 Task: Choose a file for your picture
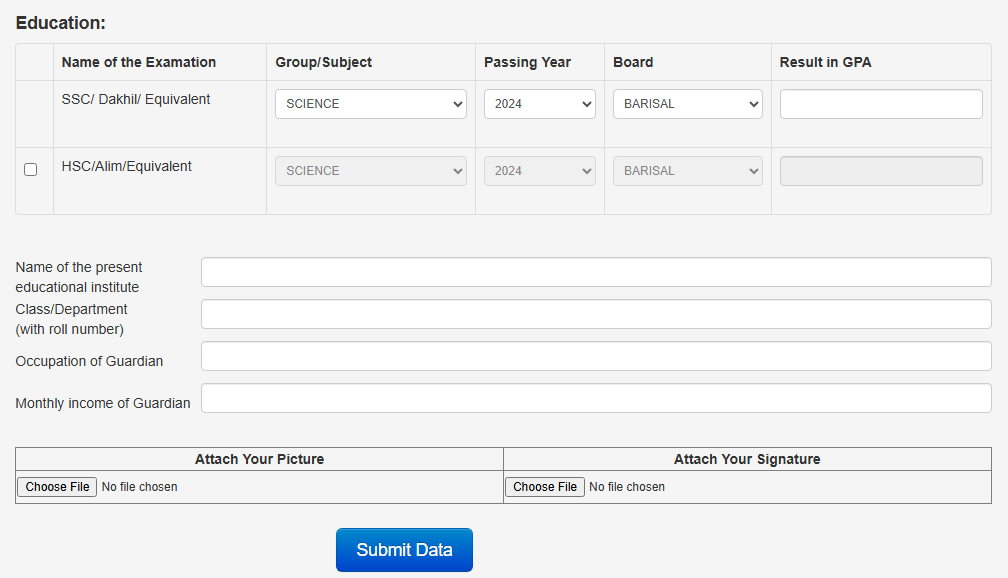[x=57, y=487]
